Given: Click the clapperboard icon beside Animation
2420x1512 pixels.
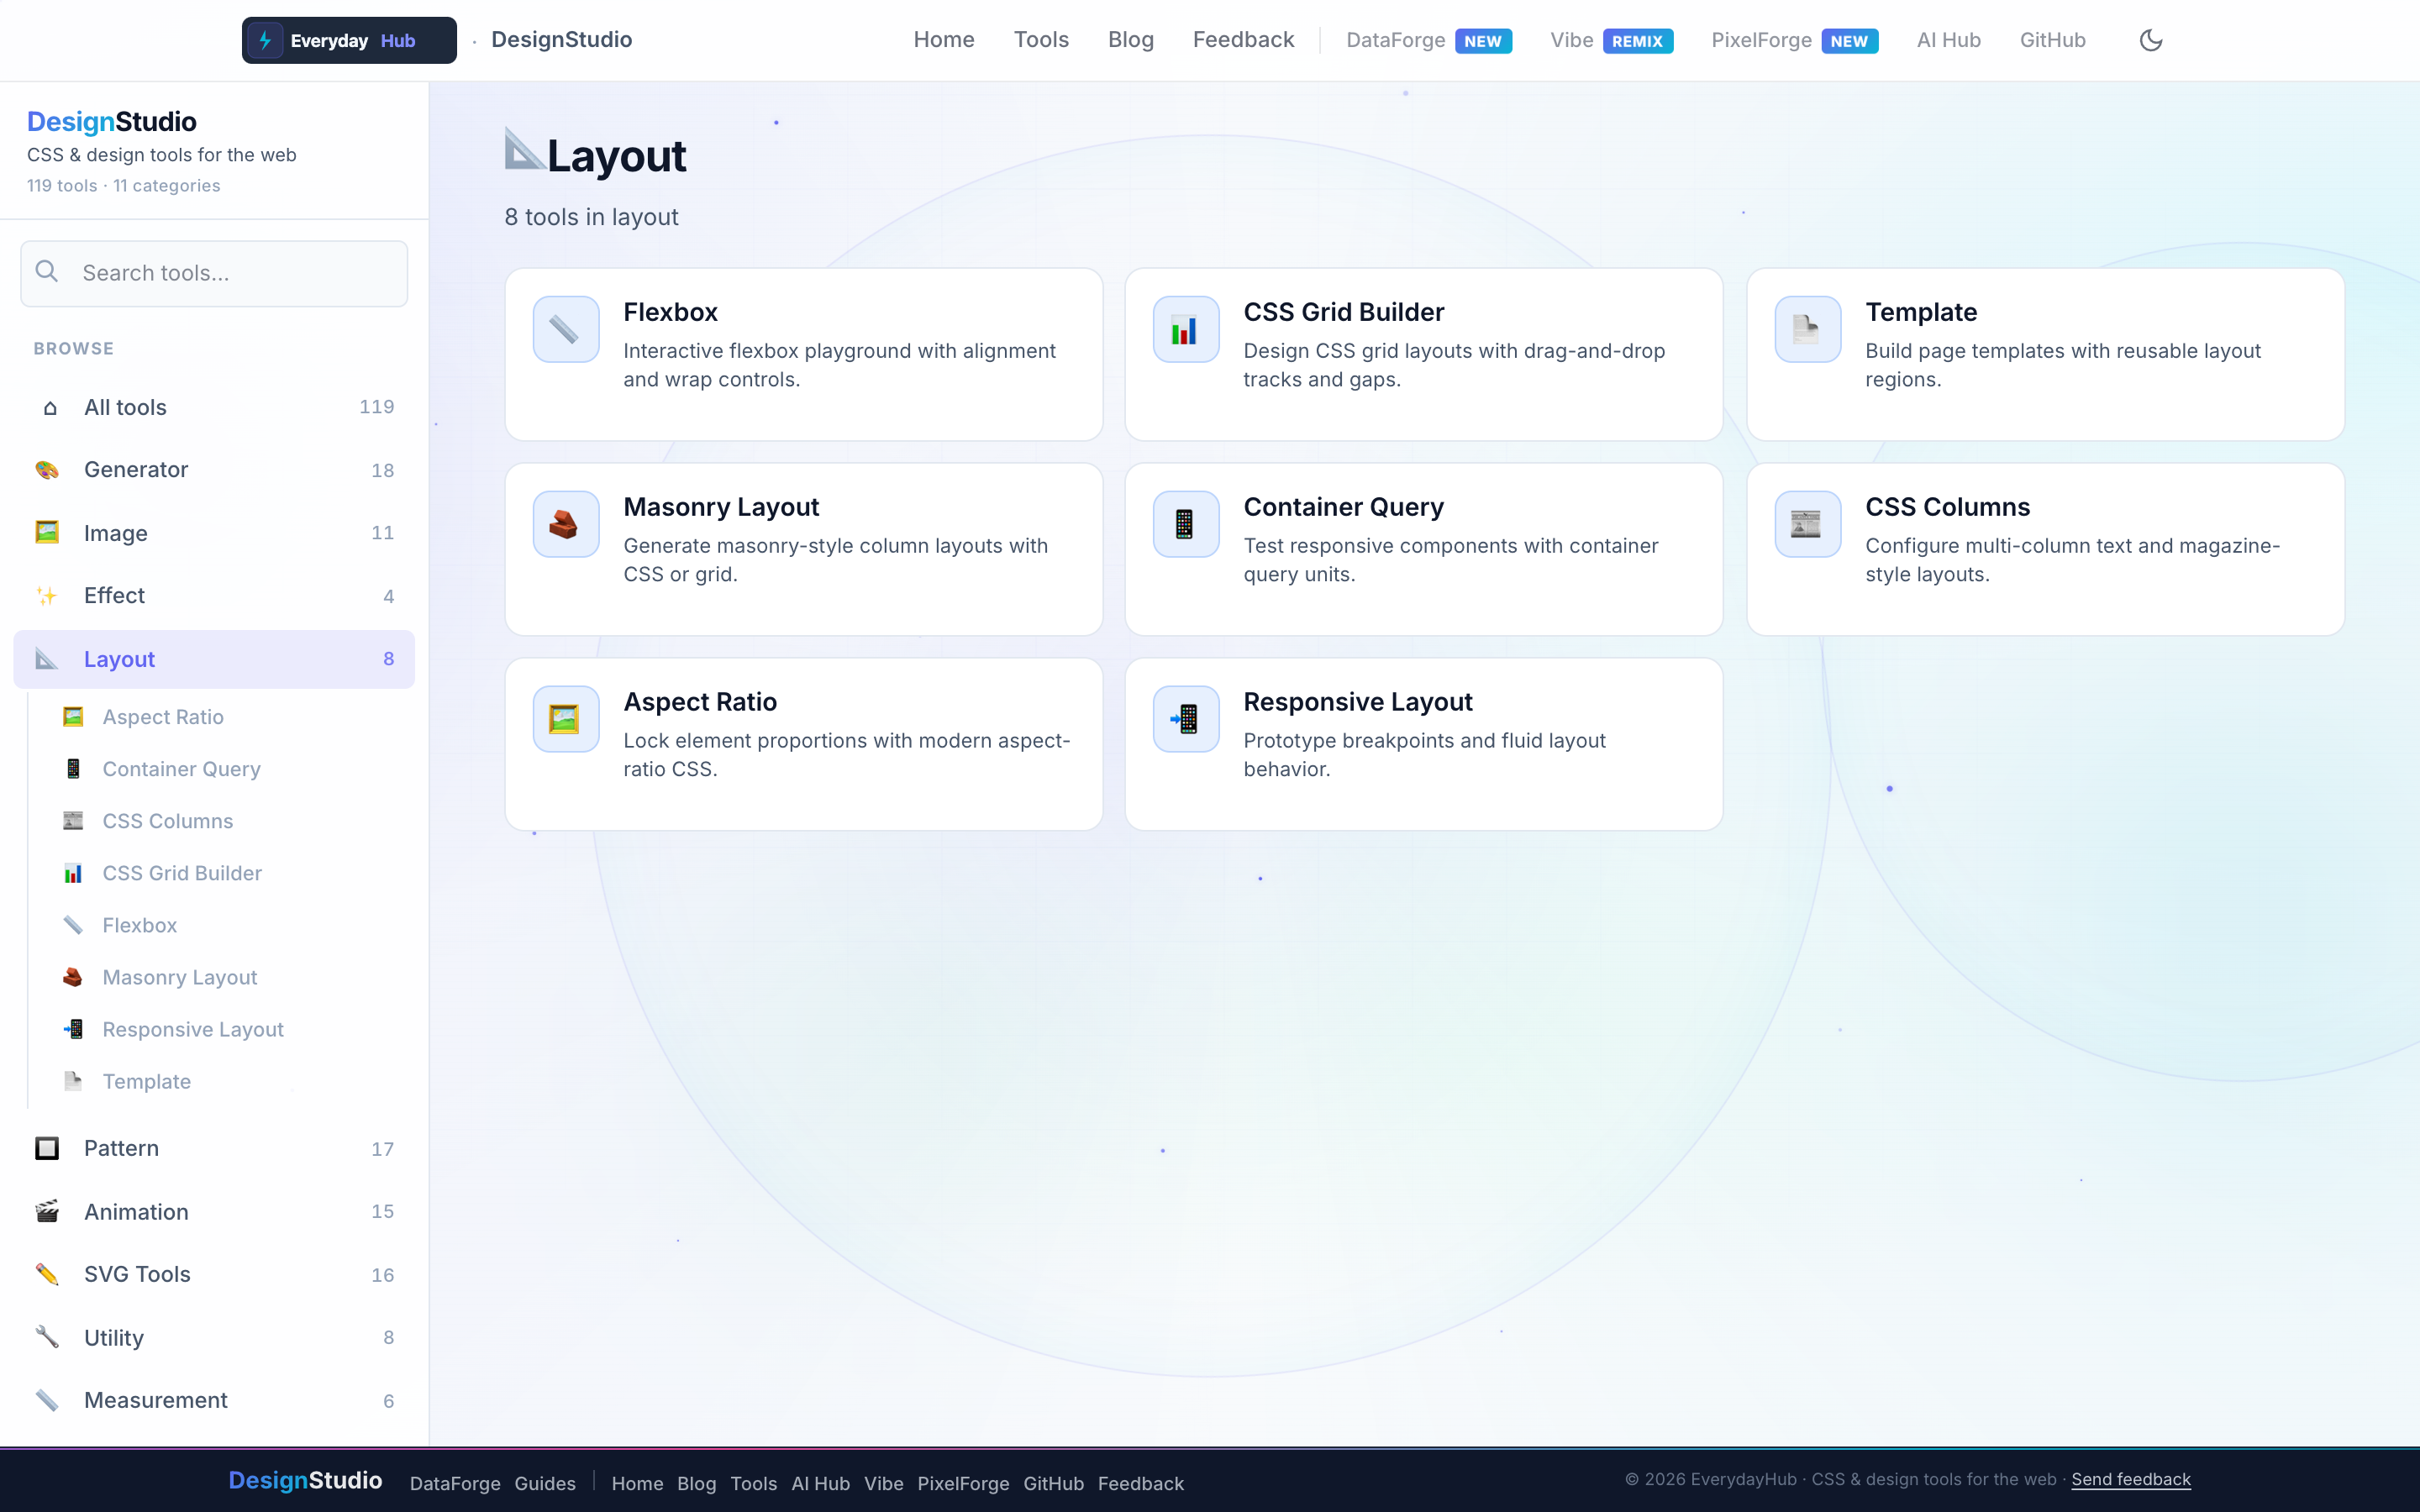Looking at the screenshot, I should click(x=47, y=1211).
